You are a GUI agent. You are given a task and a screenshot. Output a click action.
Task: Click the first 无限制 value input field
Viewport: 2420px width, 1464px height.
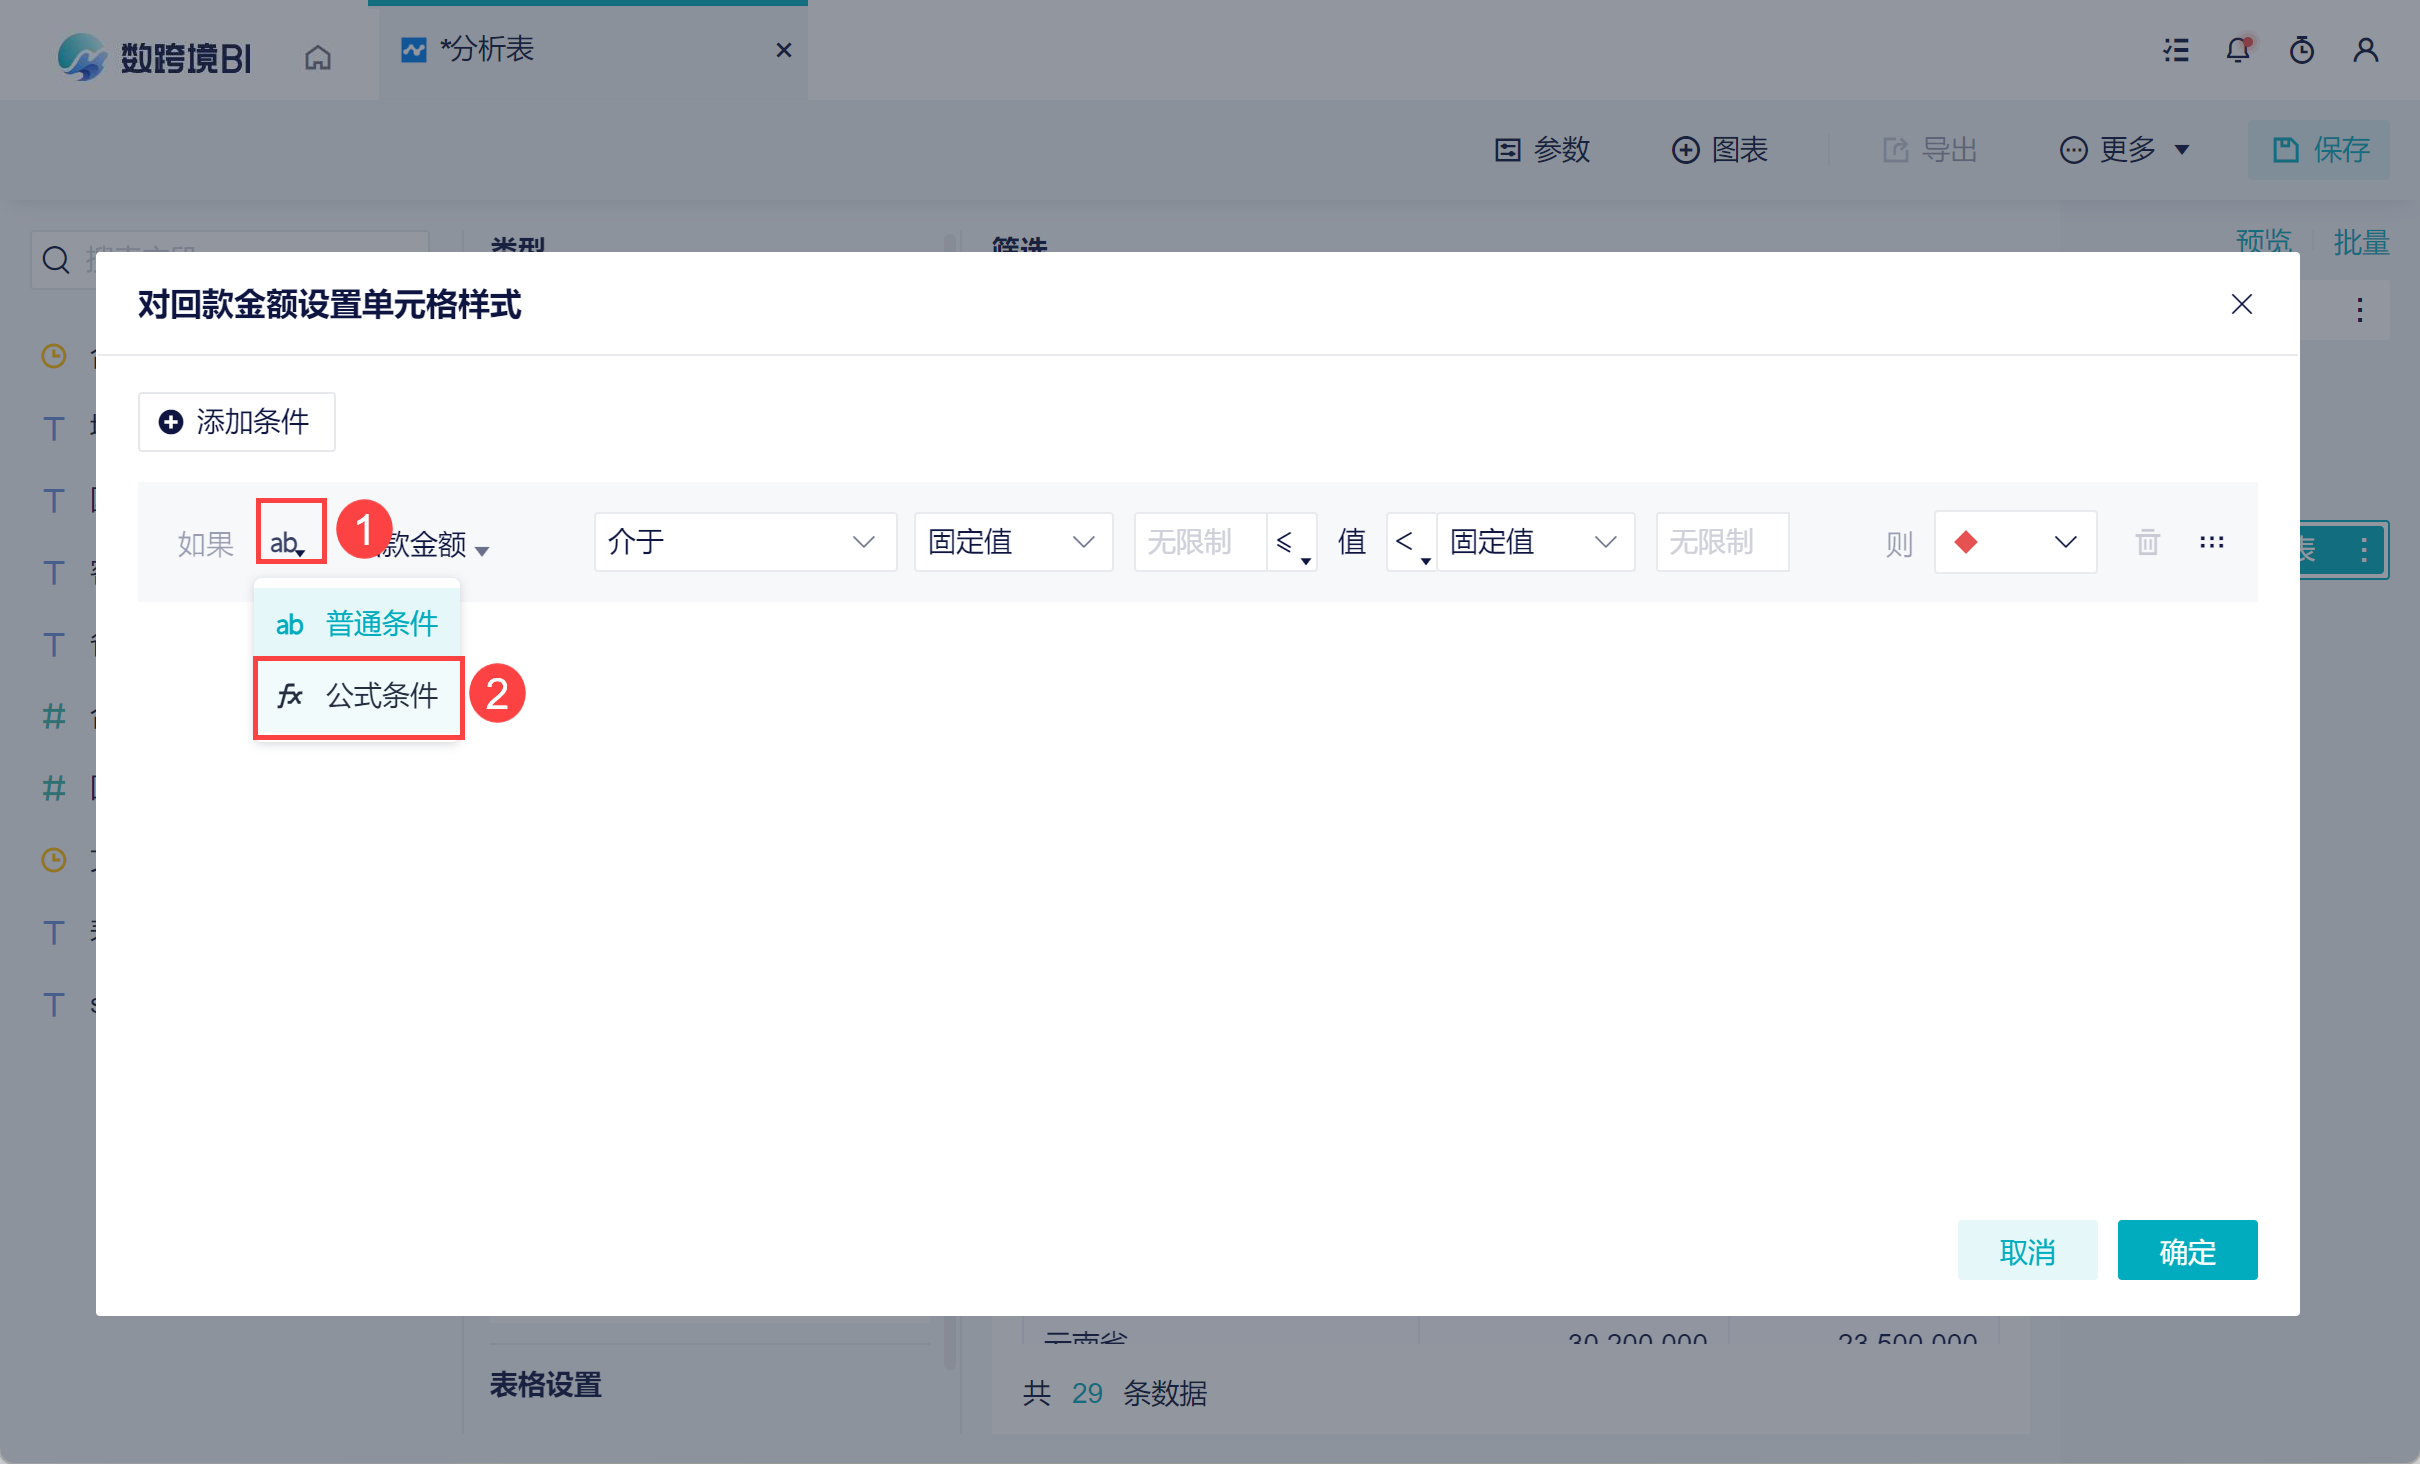click(1198, 542)
